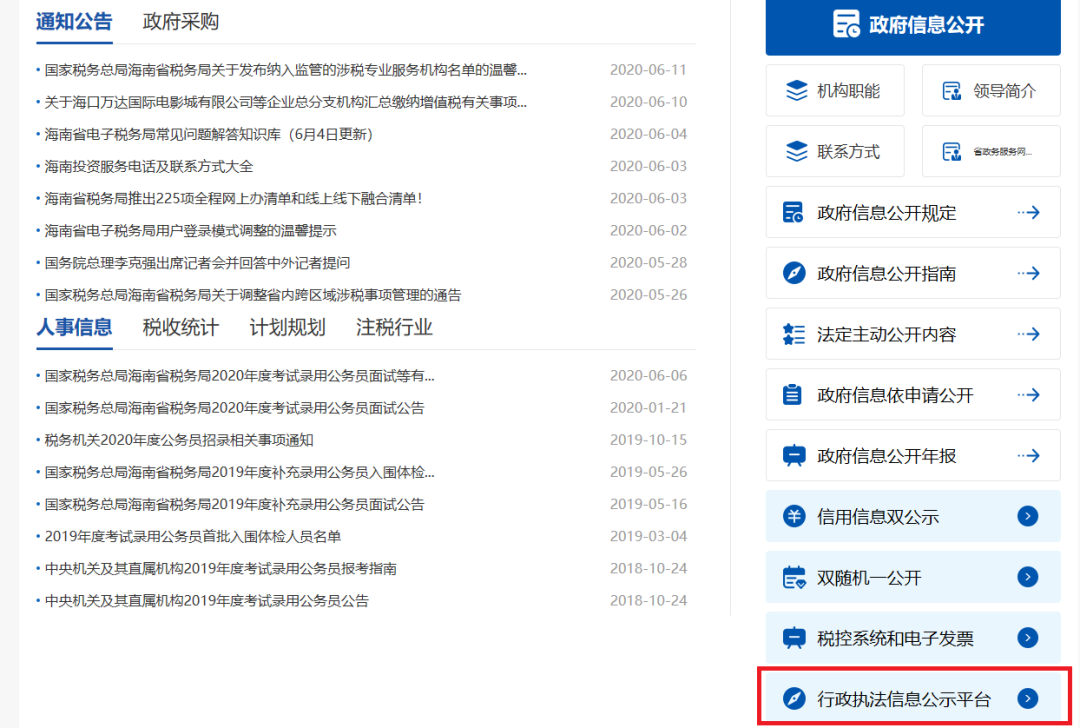Click the date 2020-01-21

click(x=648, y=408)
